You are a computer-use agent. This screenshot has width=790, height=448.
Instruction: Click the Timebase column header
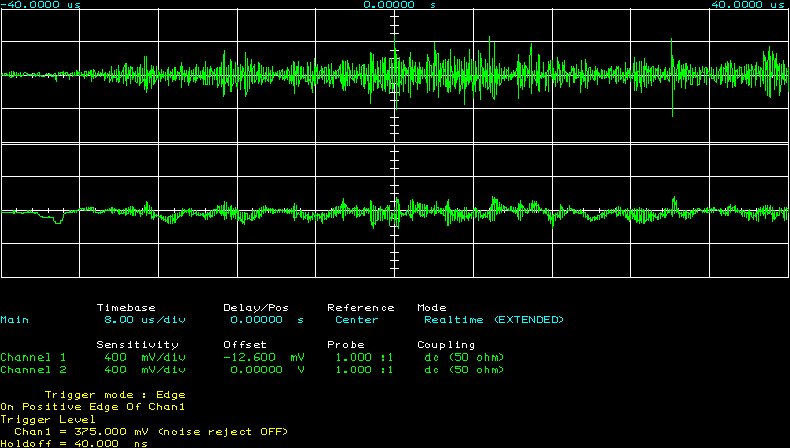coord(128,307)
